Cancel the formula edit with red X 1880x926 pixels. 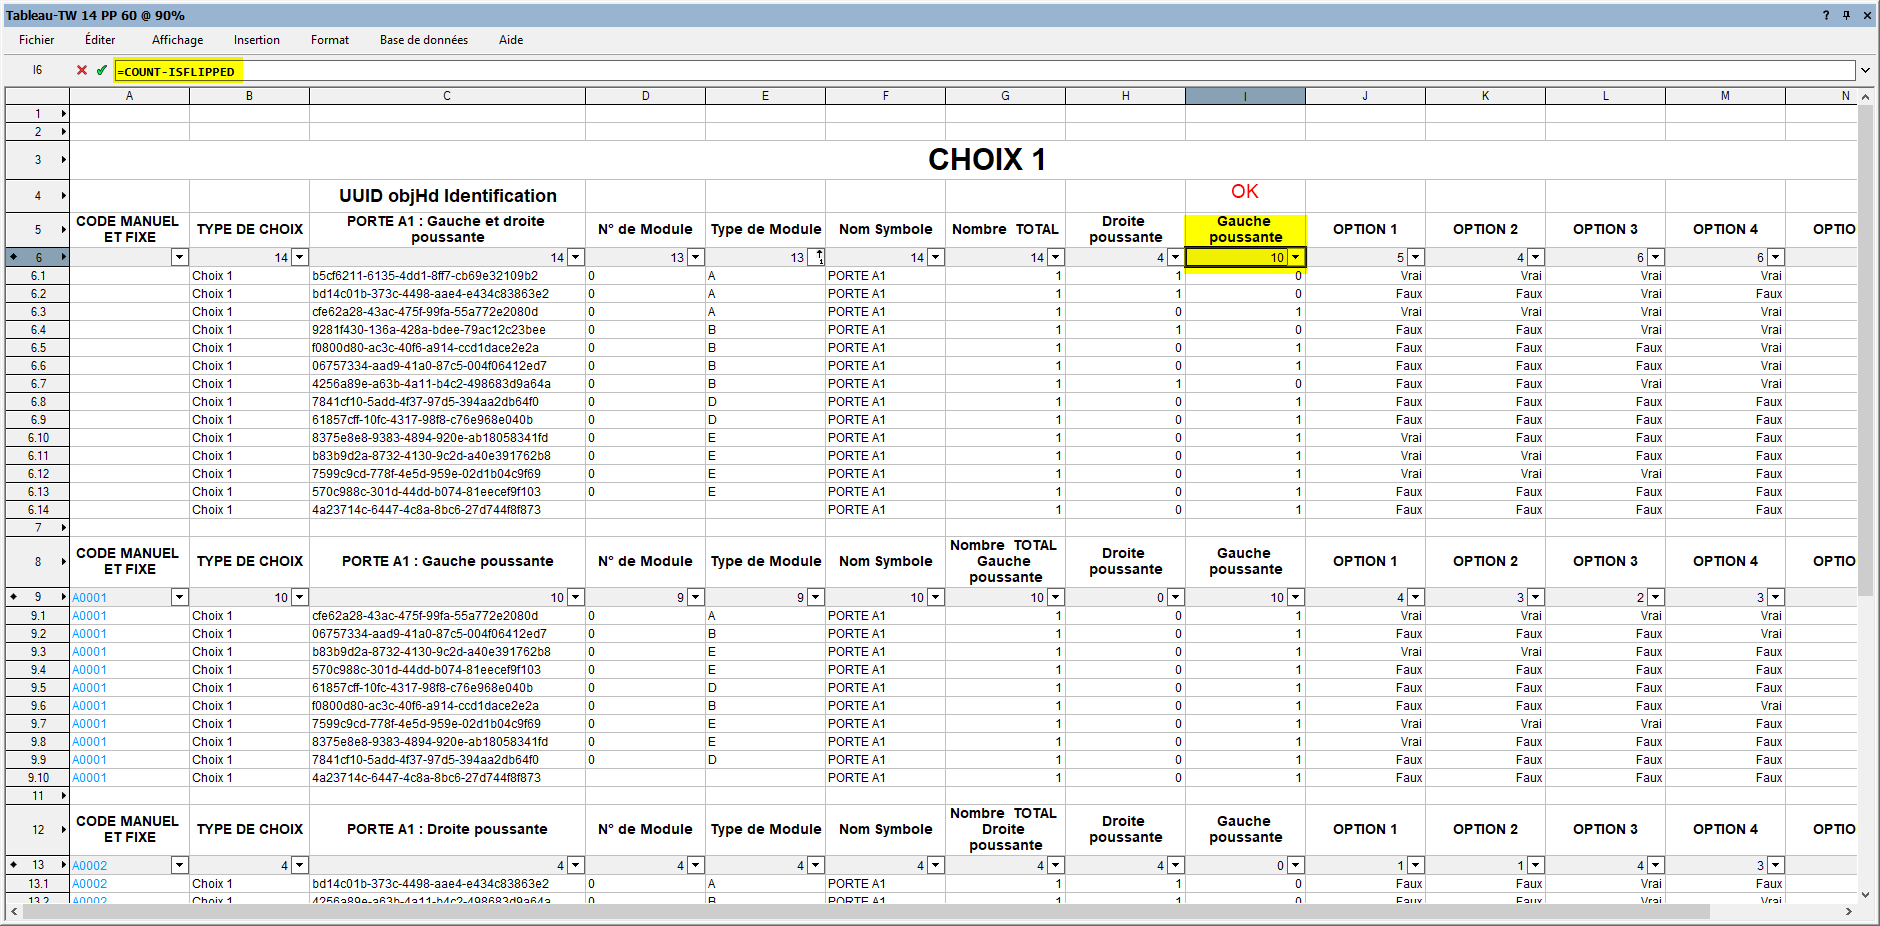(x=82, y=70)
